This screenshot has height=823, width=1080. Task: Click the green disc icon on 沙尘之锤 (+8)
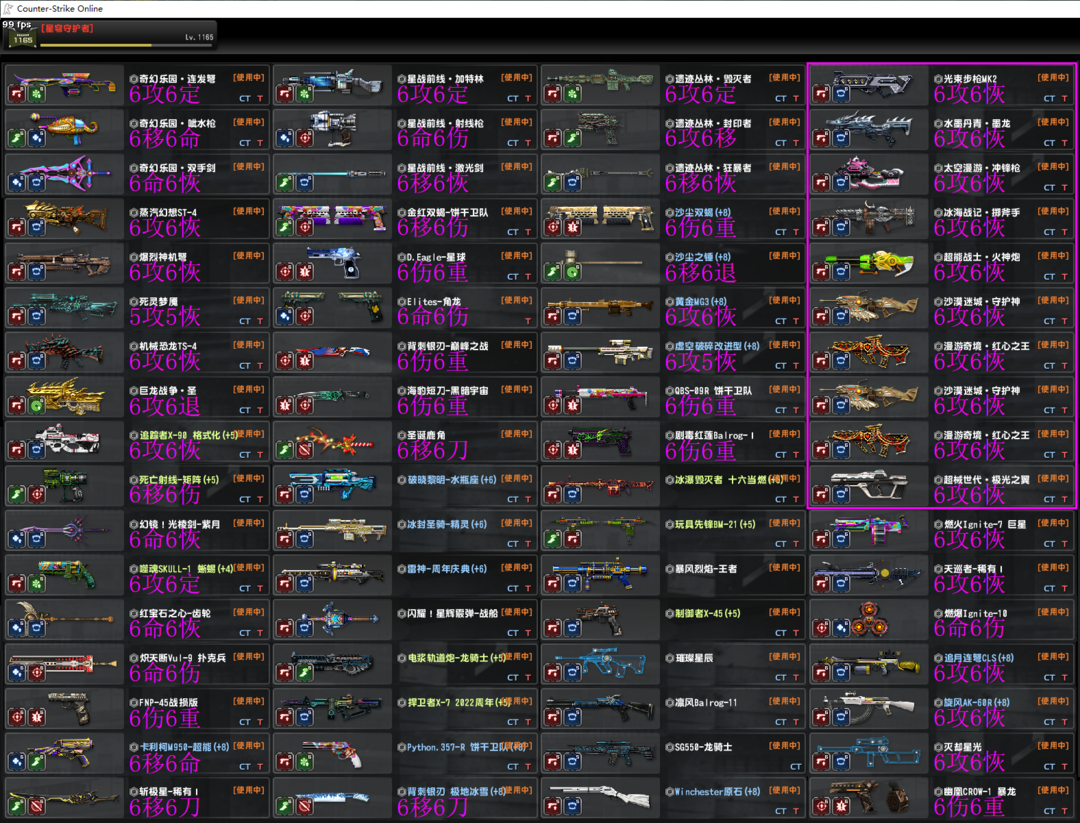pyautogui.click(x=572, y=271)
